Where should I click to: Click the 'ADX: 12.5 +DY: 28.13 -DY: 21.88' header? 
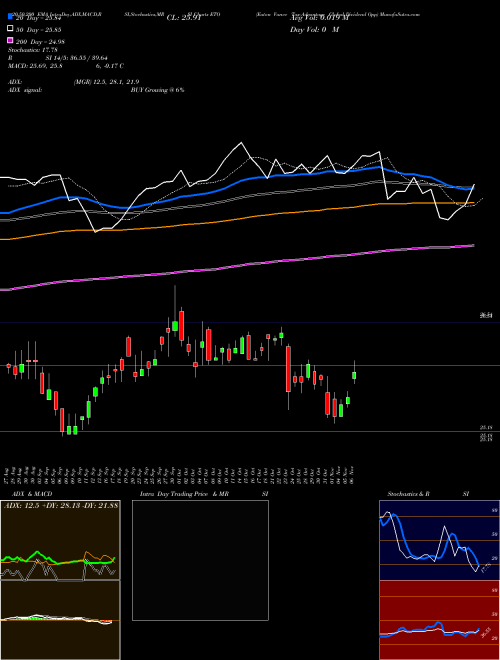coord(61,505)
